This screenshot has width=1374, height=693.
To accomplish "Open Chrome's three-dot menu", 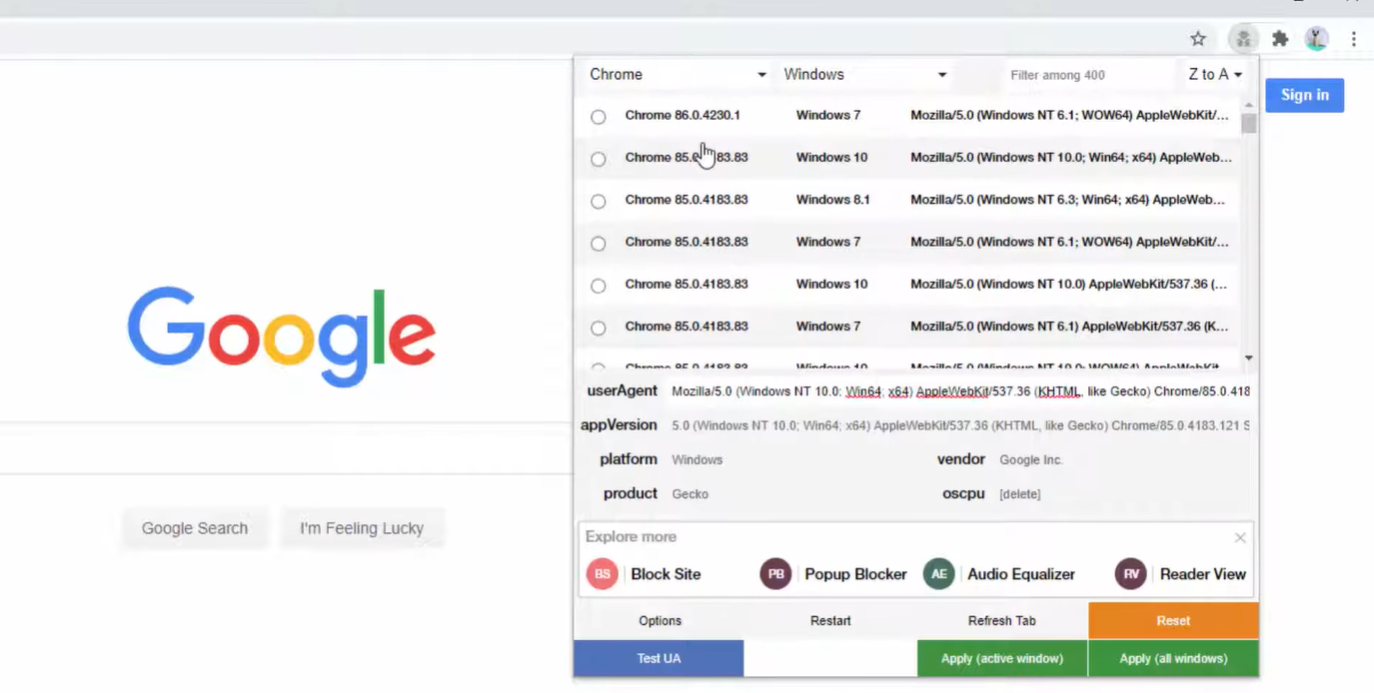I will tap(1353, 39).
